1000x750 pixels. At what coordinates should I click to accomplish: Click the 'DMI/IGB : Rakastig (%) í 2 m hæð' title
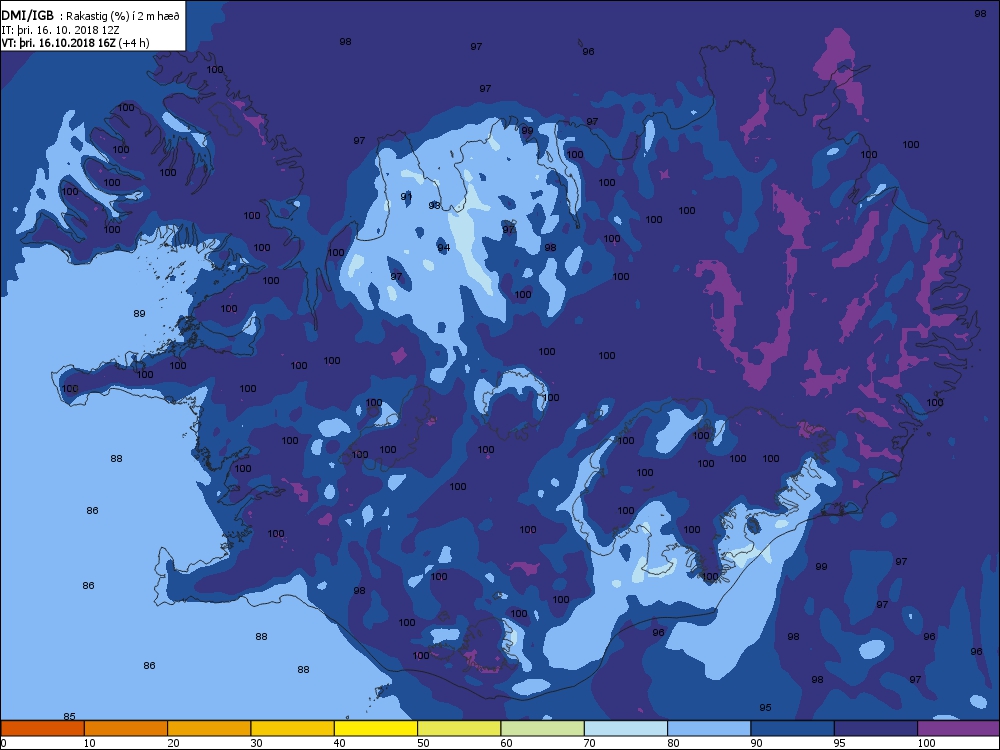pos(91,17)
